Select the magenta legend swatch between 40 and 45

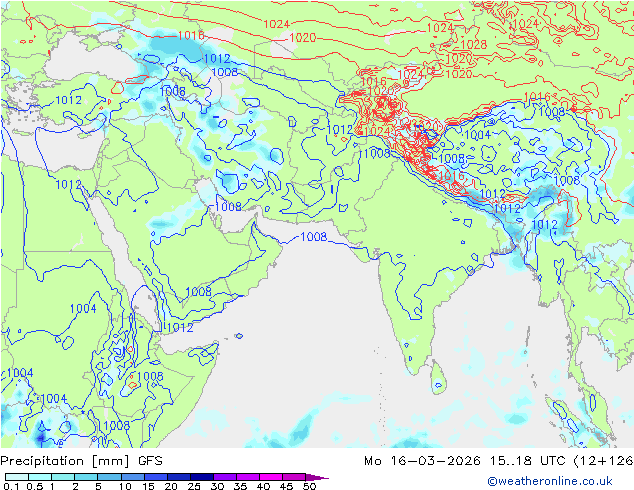271,477
